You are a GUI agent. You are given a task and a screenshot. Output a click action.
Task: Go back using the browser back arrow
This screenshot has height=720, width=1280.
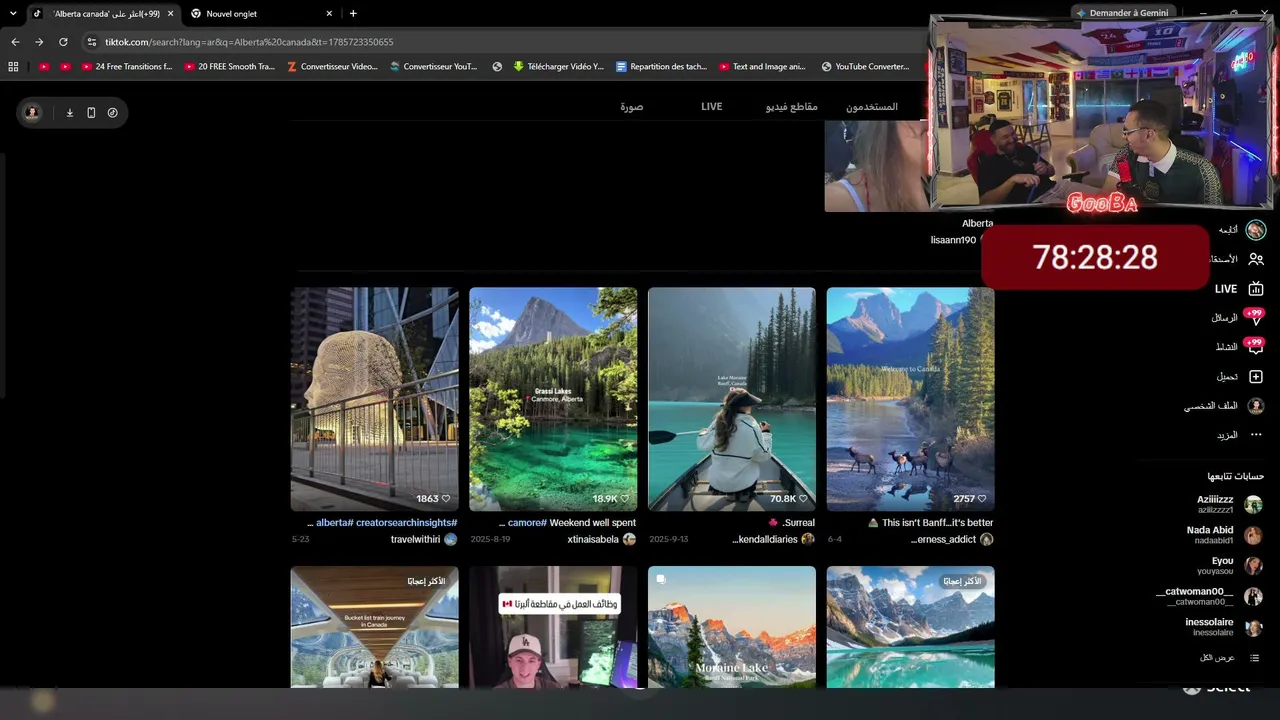(x=15, y=42)
